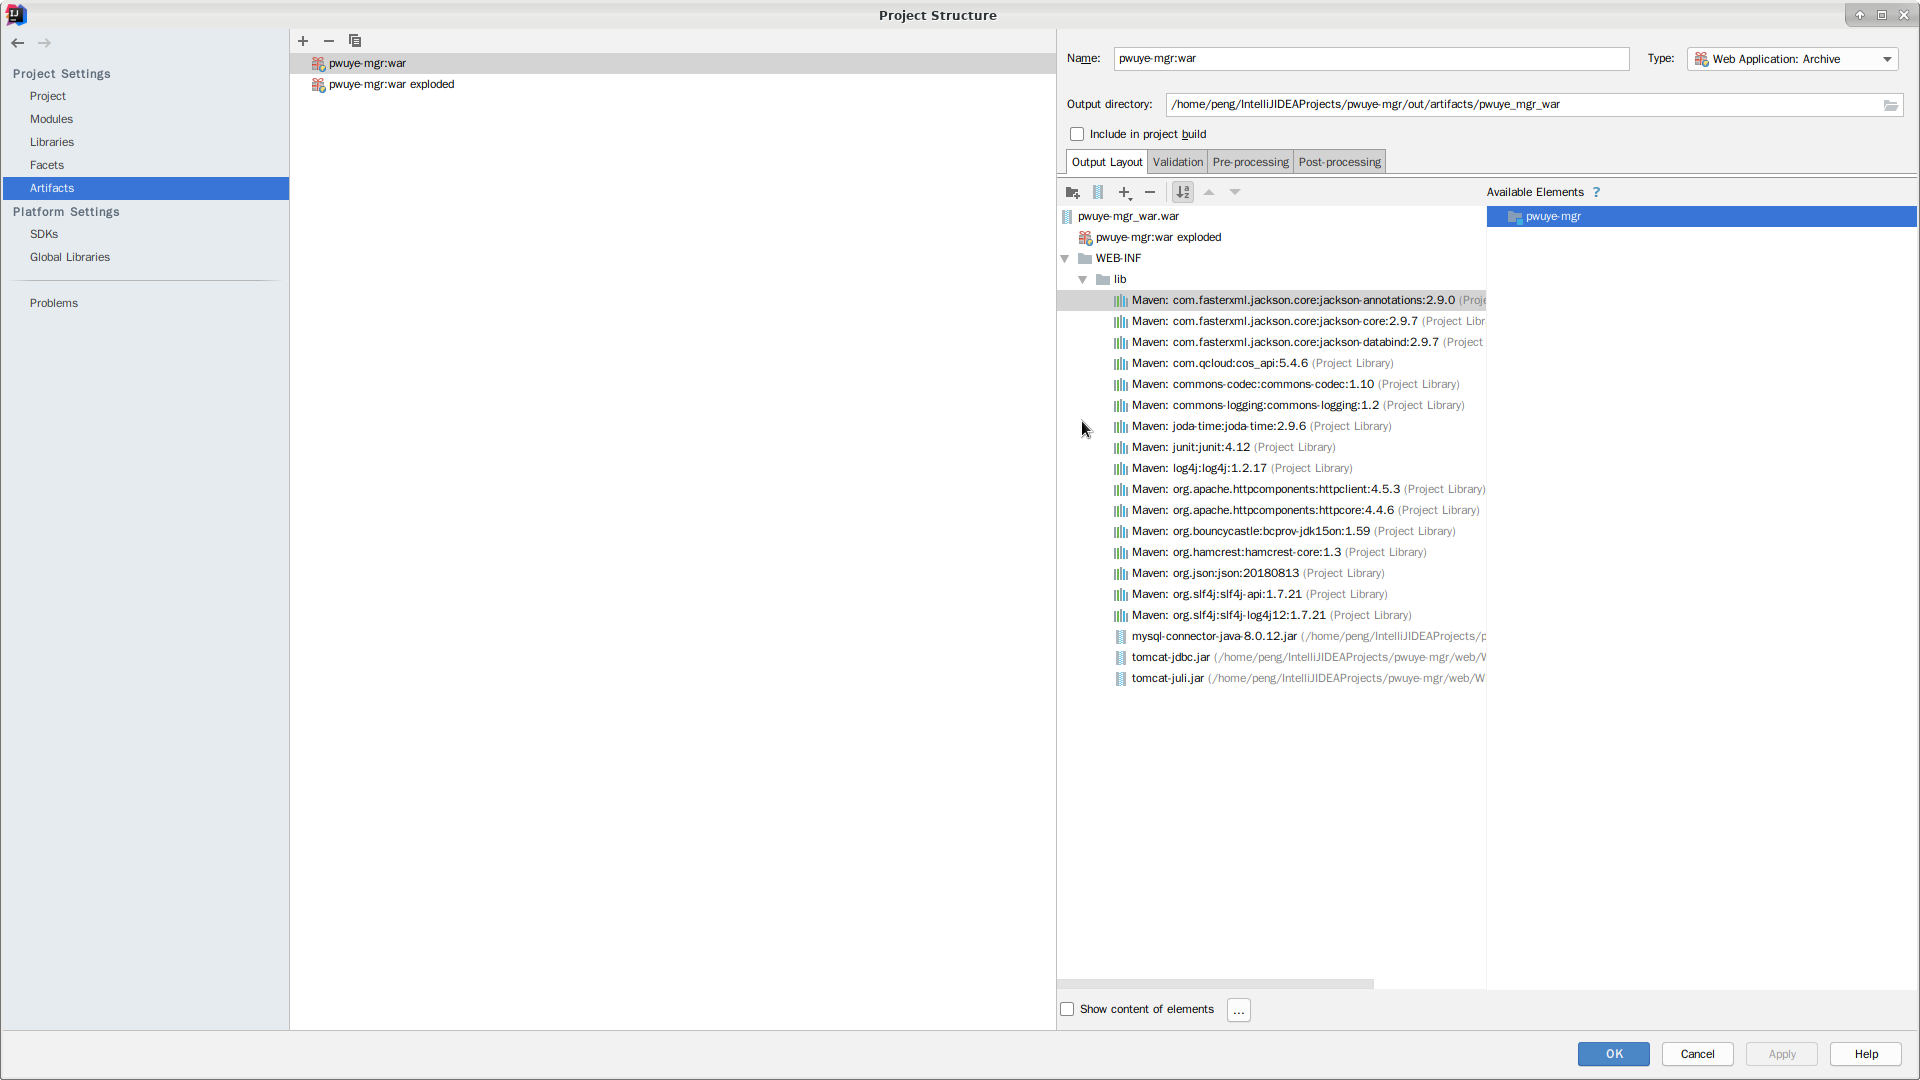Click horizontal scrollbar under output layout tree
Screen dimensions: 1920x1080
click(1215, 984)
